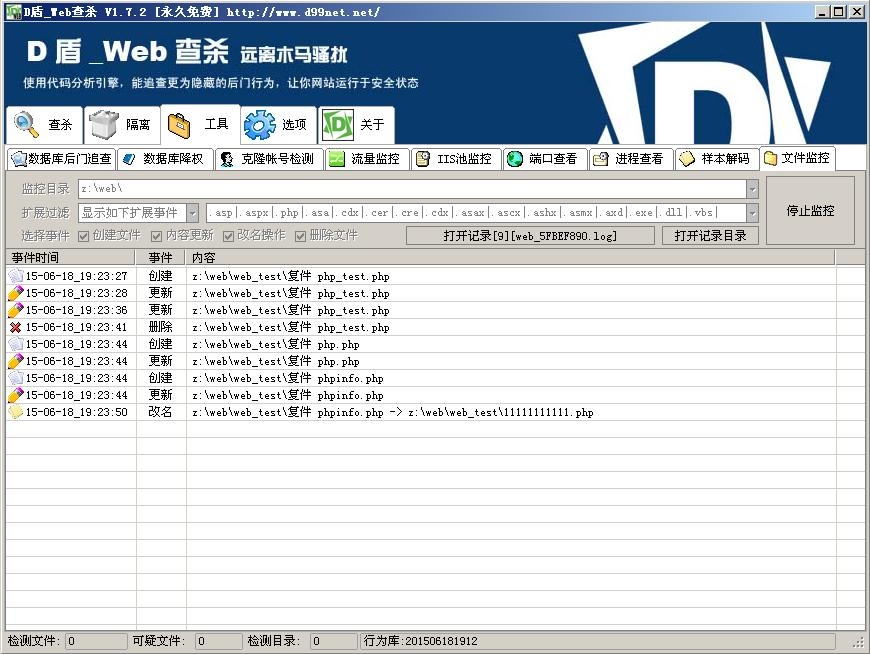Click the folder icon for 文件监控
This screenshot has width=870, height=654.
[770, 159]
